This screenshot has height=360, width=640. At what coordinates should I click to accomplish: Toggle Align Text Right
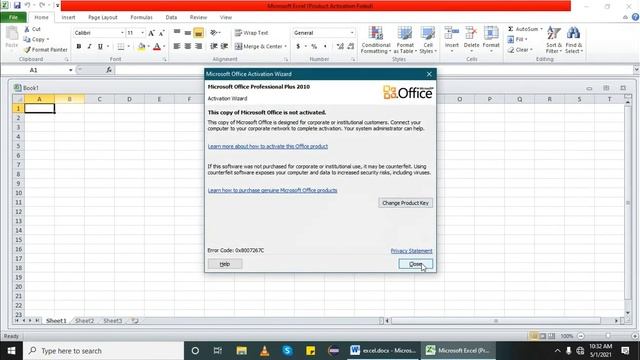click(x=198, y=46)
